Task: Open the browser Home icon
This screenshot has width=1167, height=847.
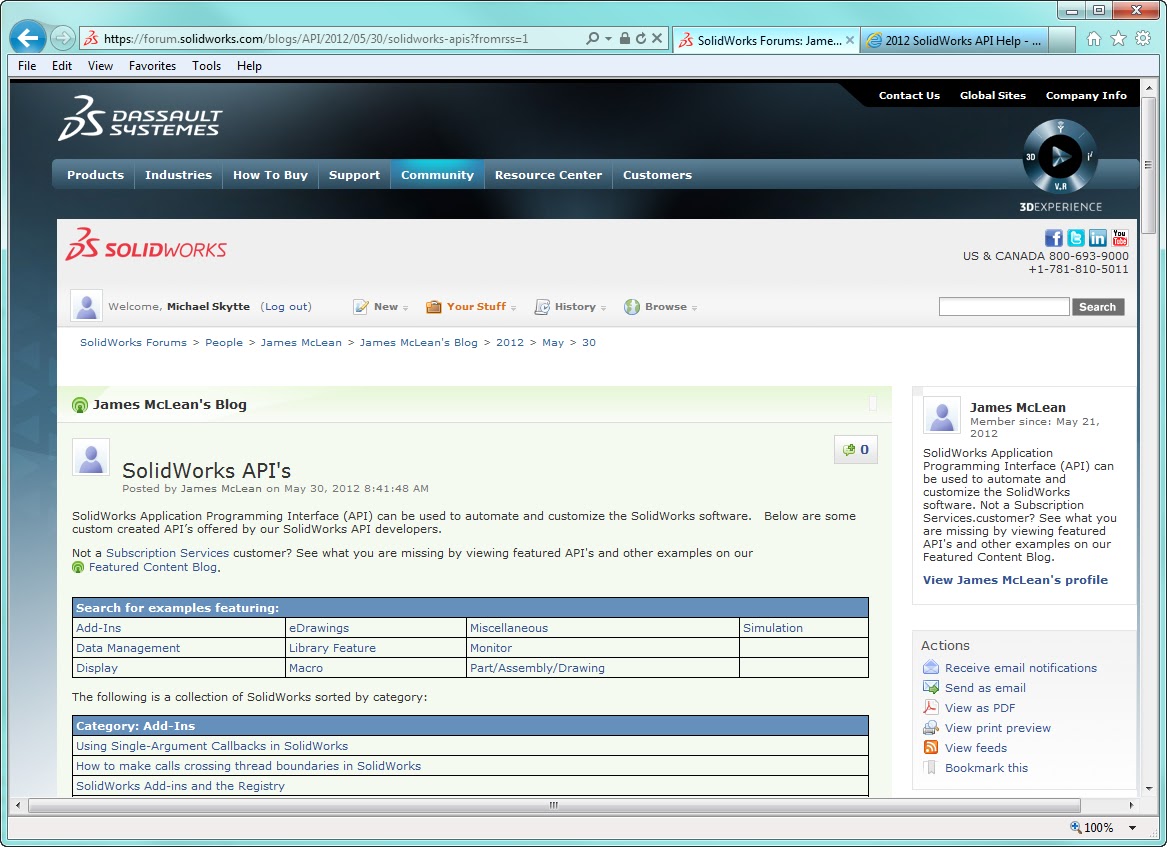Action: point(1093,39)
